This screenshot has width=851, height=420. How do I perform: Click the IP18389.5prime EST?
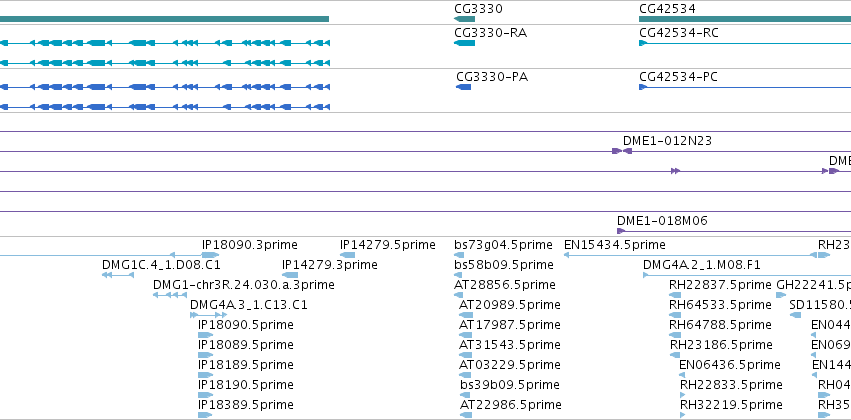tap(205, 416)
